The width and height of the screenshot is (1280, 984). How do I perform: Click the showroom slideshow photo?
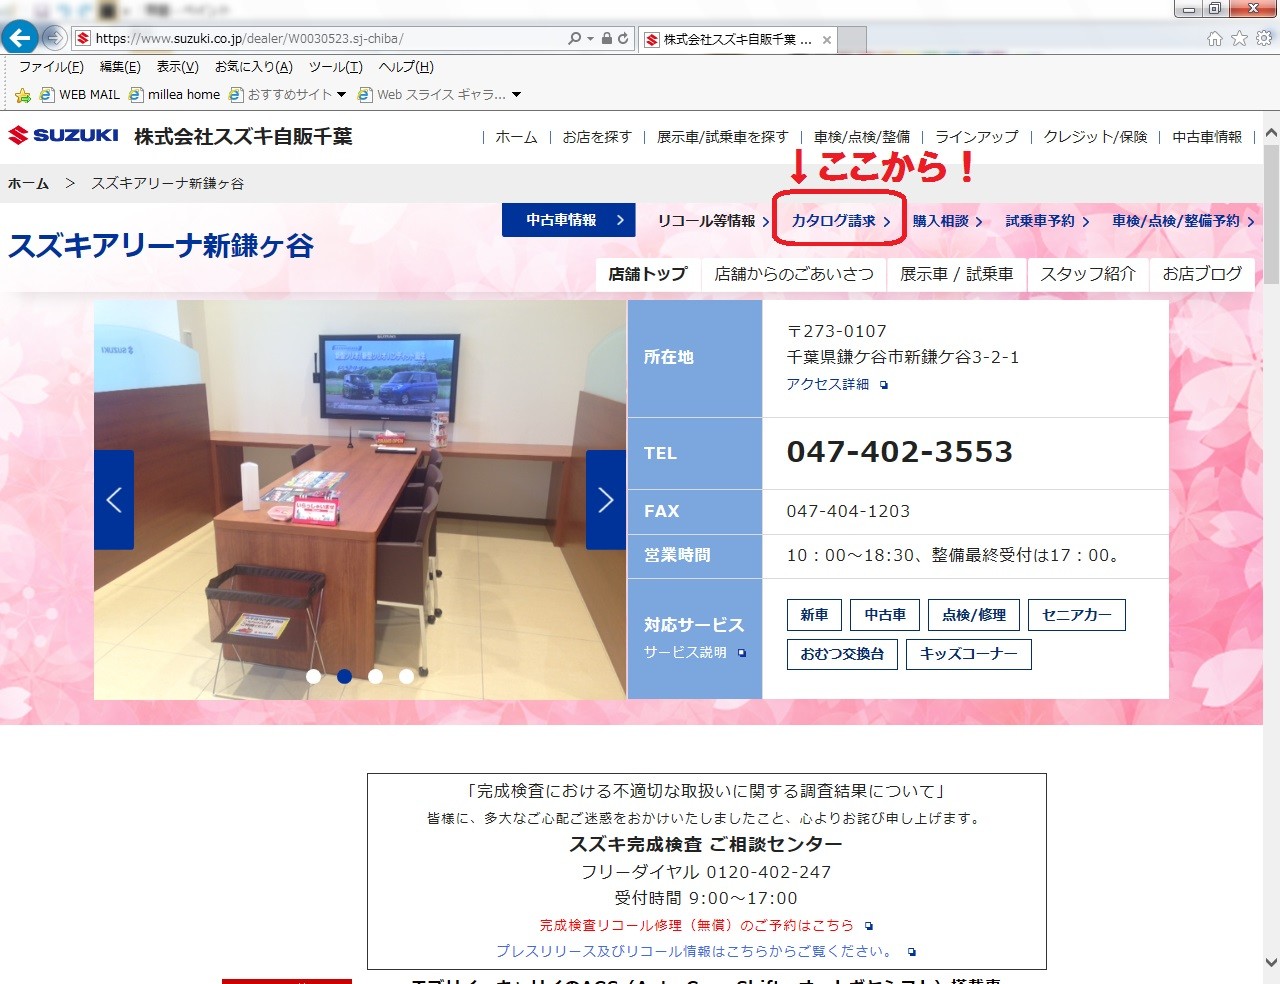pos(360,499)
